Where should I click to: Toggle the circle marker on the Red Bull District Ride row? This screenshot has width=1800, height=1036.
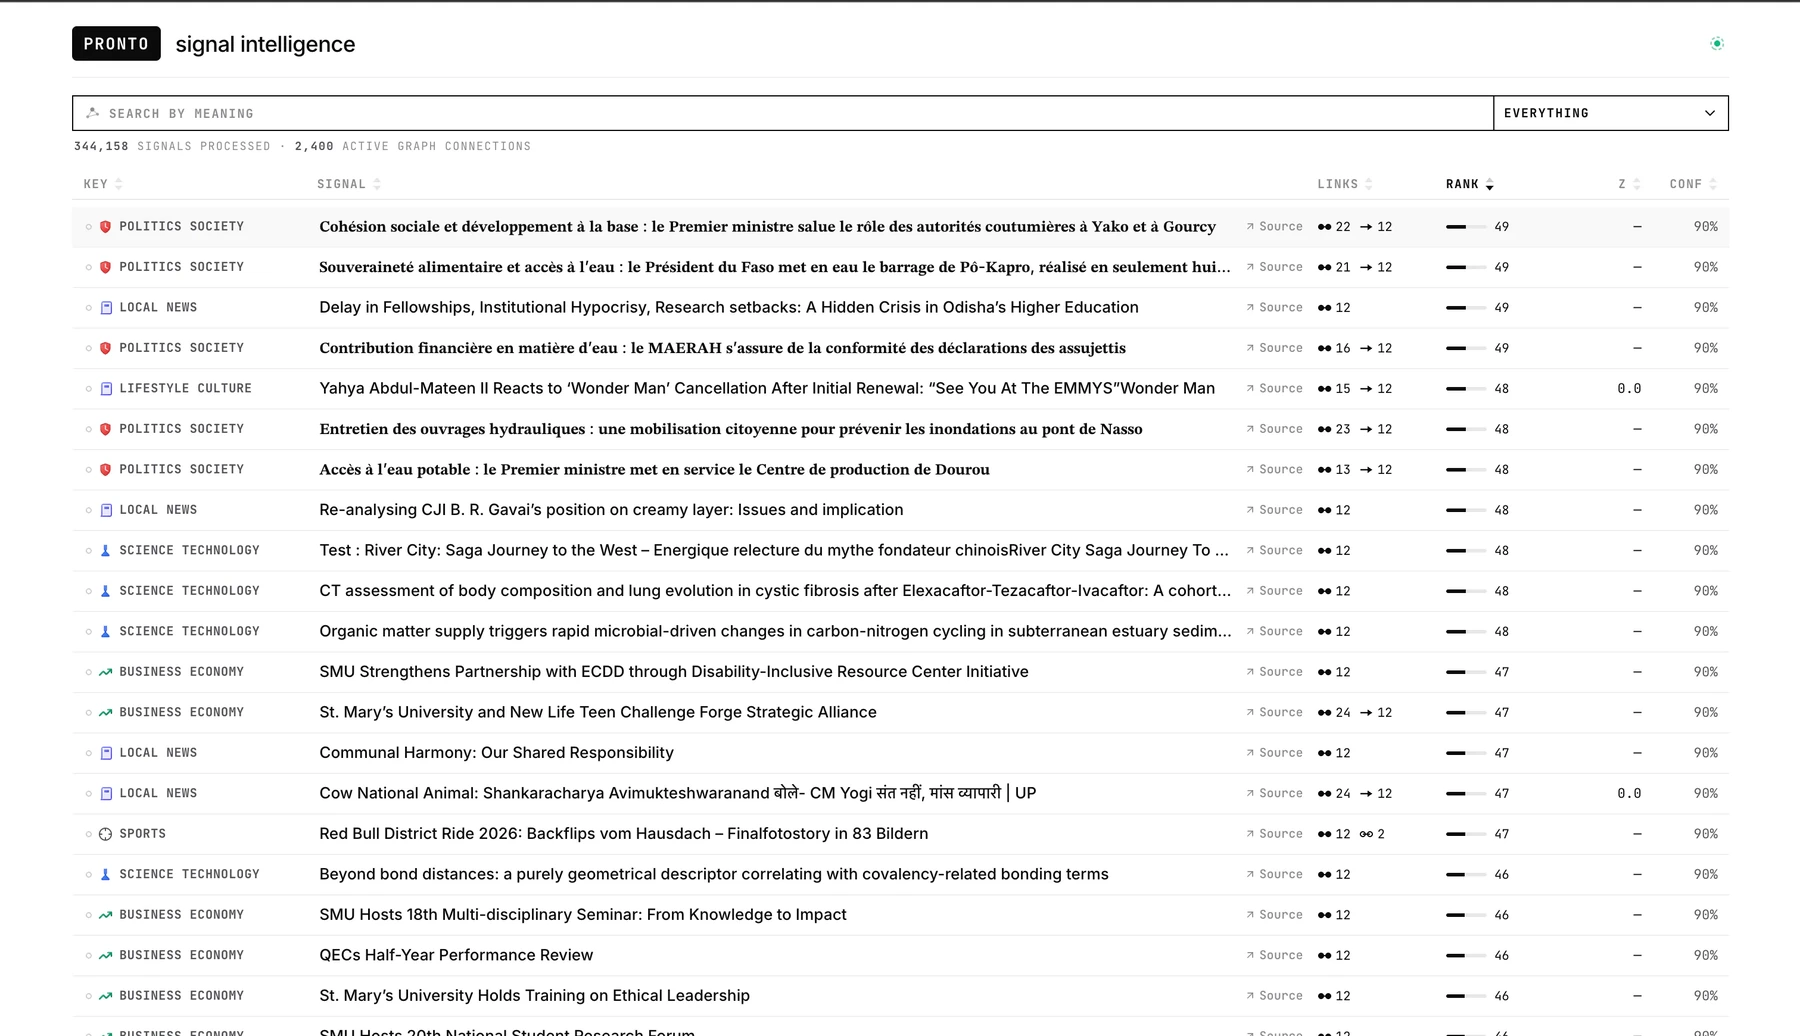tap(89, 834)
